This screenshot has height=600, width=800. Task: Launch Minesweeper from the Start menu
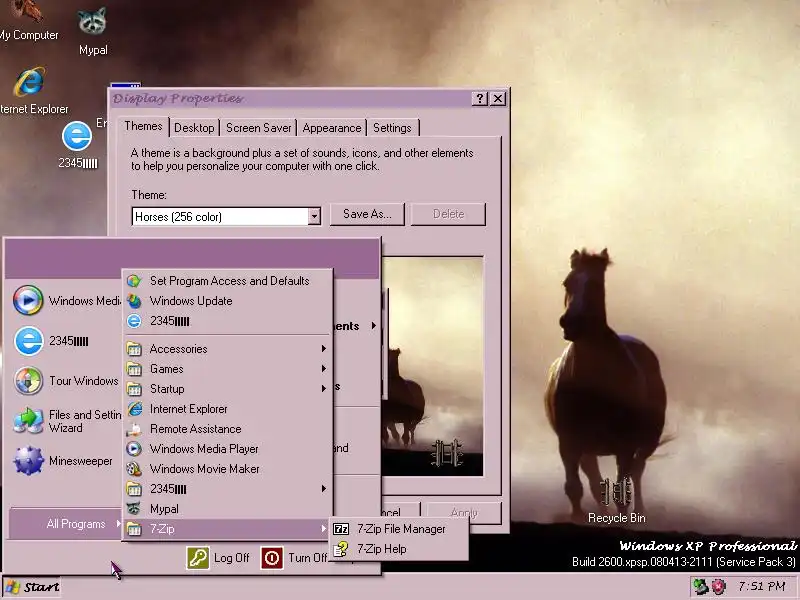tap(28, 461)
